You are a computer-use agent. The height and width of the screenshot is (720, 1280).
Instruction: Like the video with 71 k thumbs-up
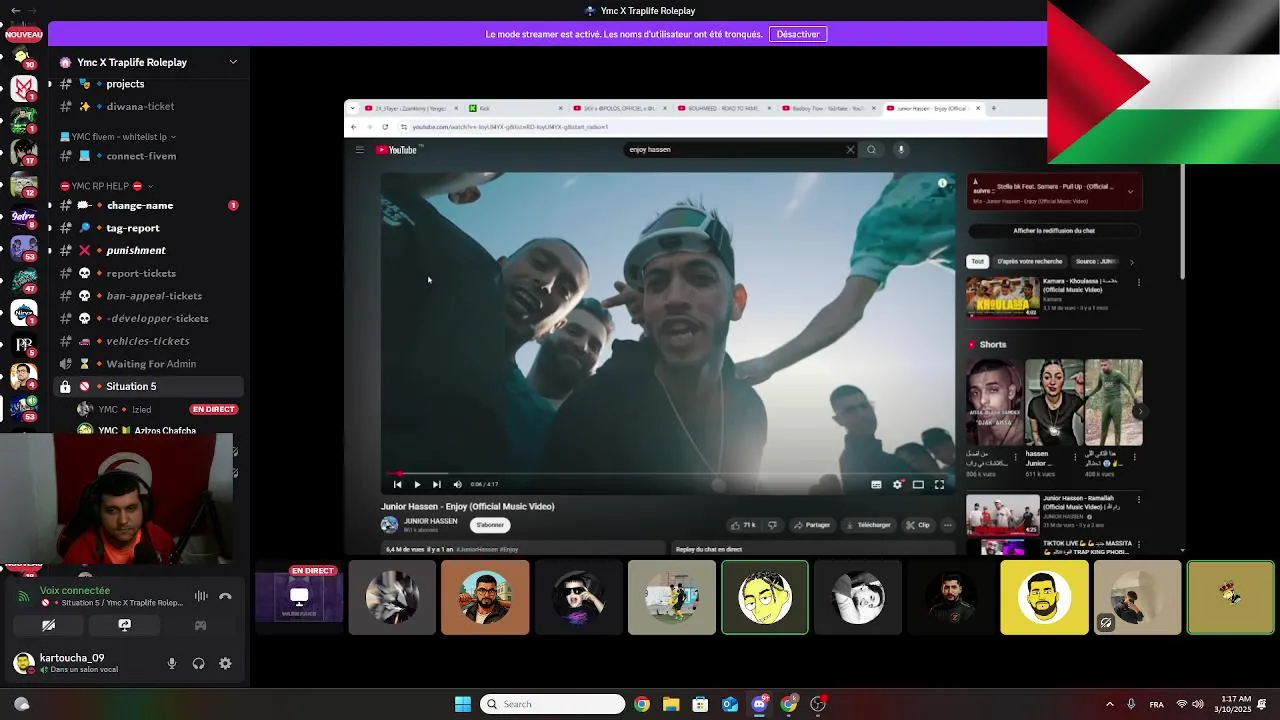pos(743,525)
